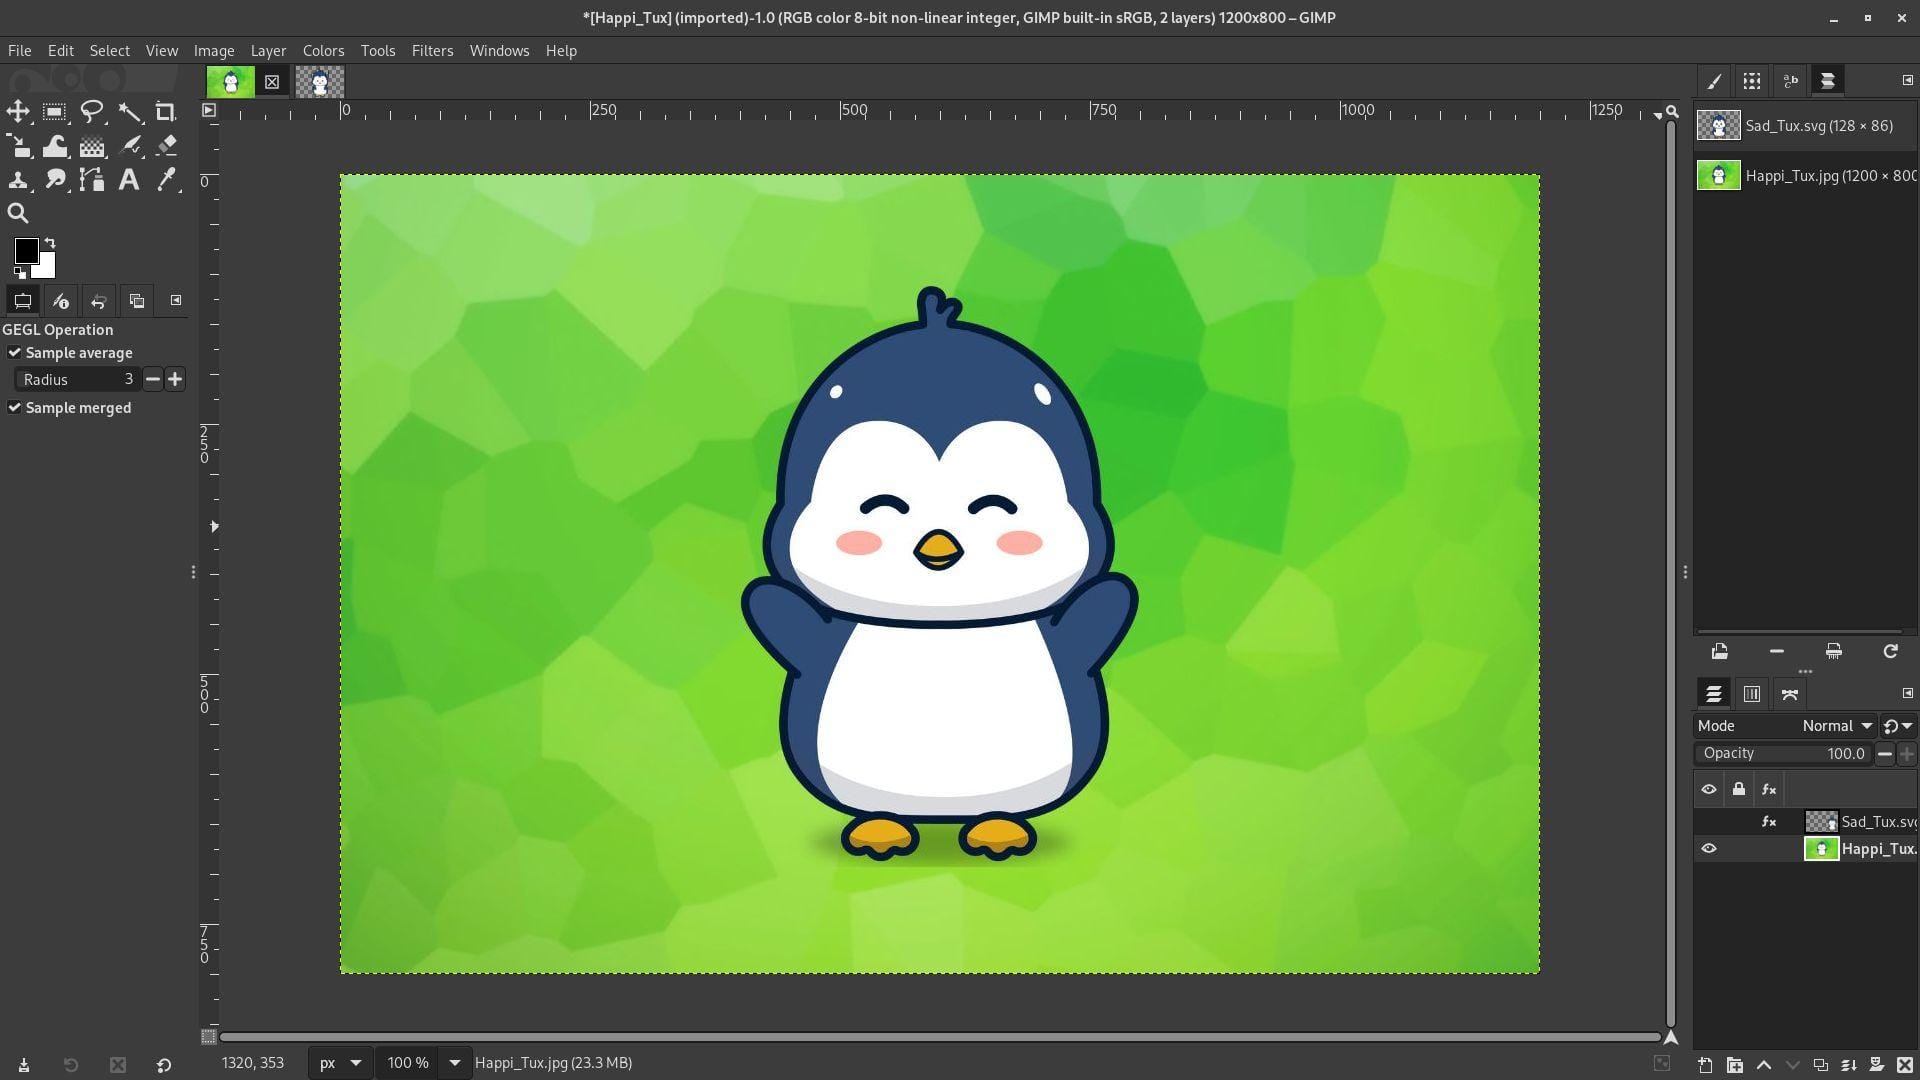Select the Zoom tool
The height and width of the screenshot is (1080, 1920).
coord(18,212)
